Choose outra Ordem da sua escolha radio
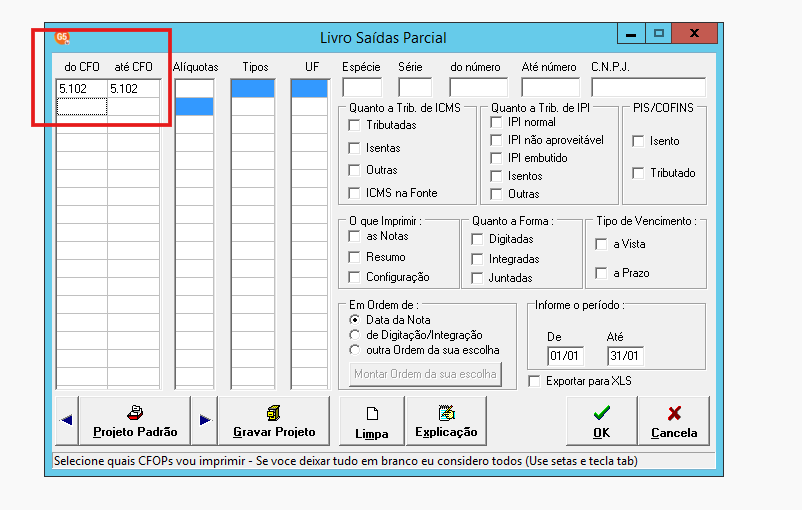Screen dimensions: 802x510 pos(354,350)
